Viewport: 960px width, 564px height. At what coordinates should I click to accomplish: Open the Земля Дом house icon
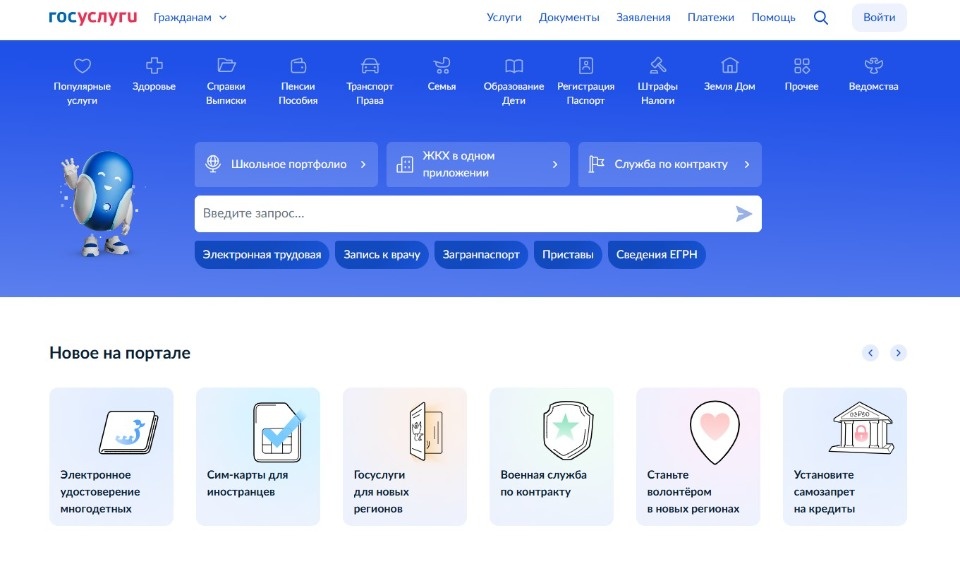[730, 66]
